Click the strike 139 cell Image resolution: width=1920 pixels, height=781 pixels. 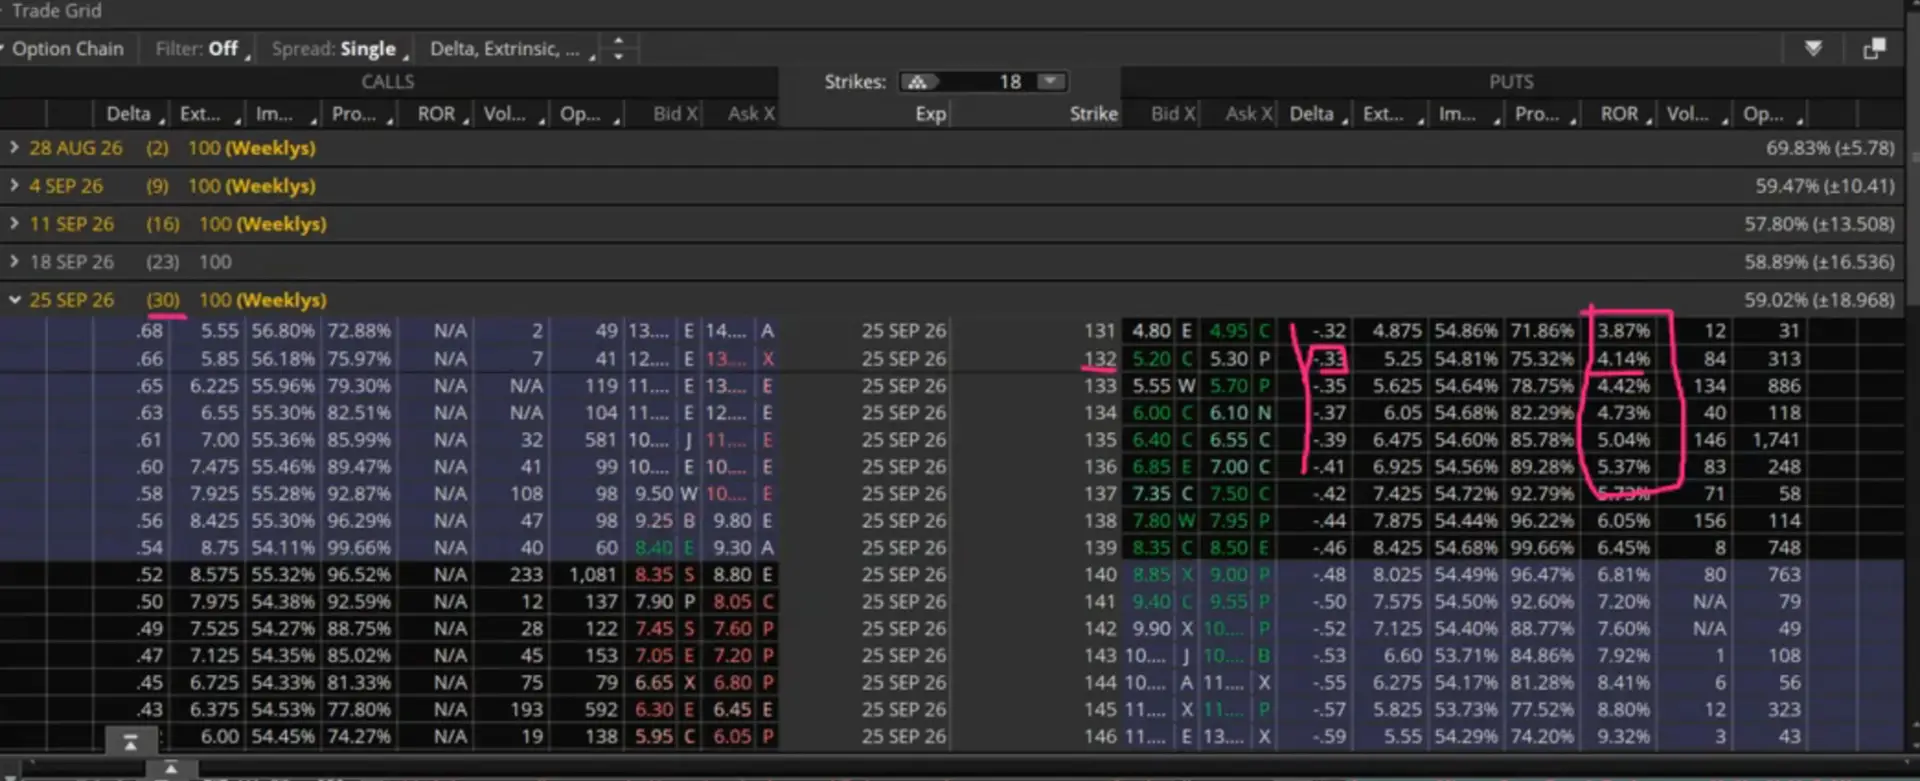coord(1099,547)
